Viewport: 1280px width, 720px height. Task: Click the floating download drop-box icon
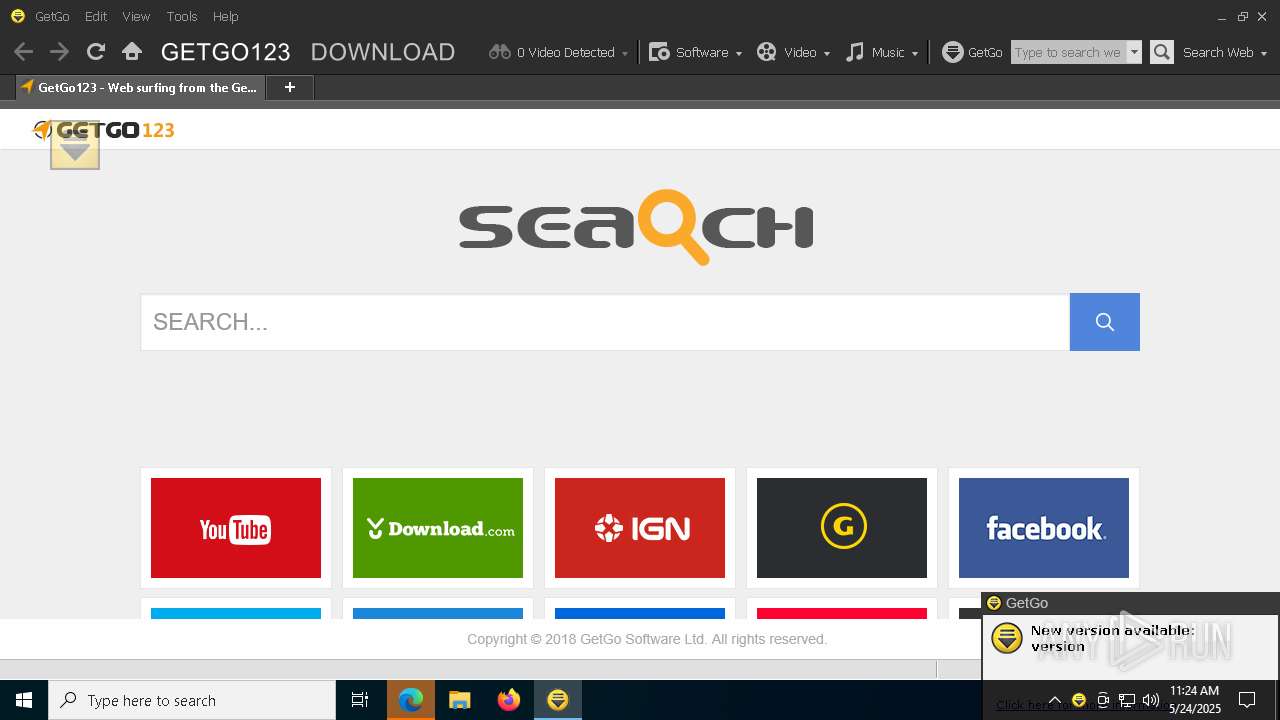[x=75, y=146]
